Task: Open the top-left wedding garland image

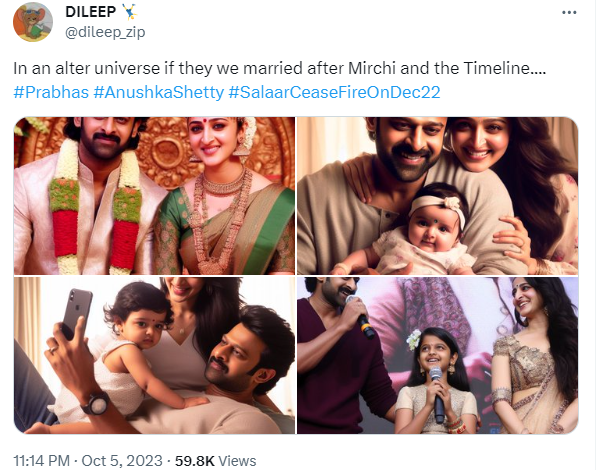Action: (x=154, y=195)
